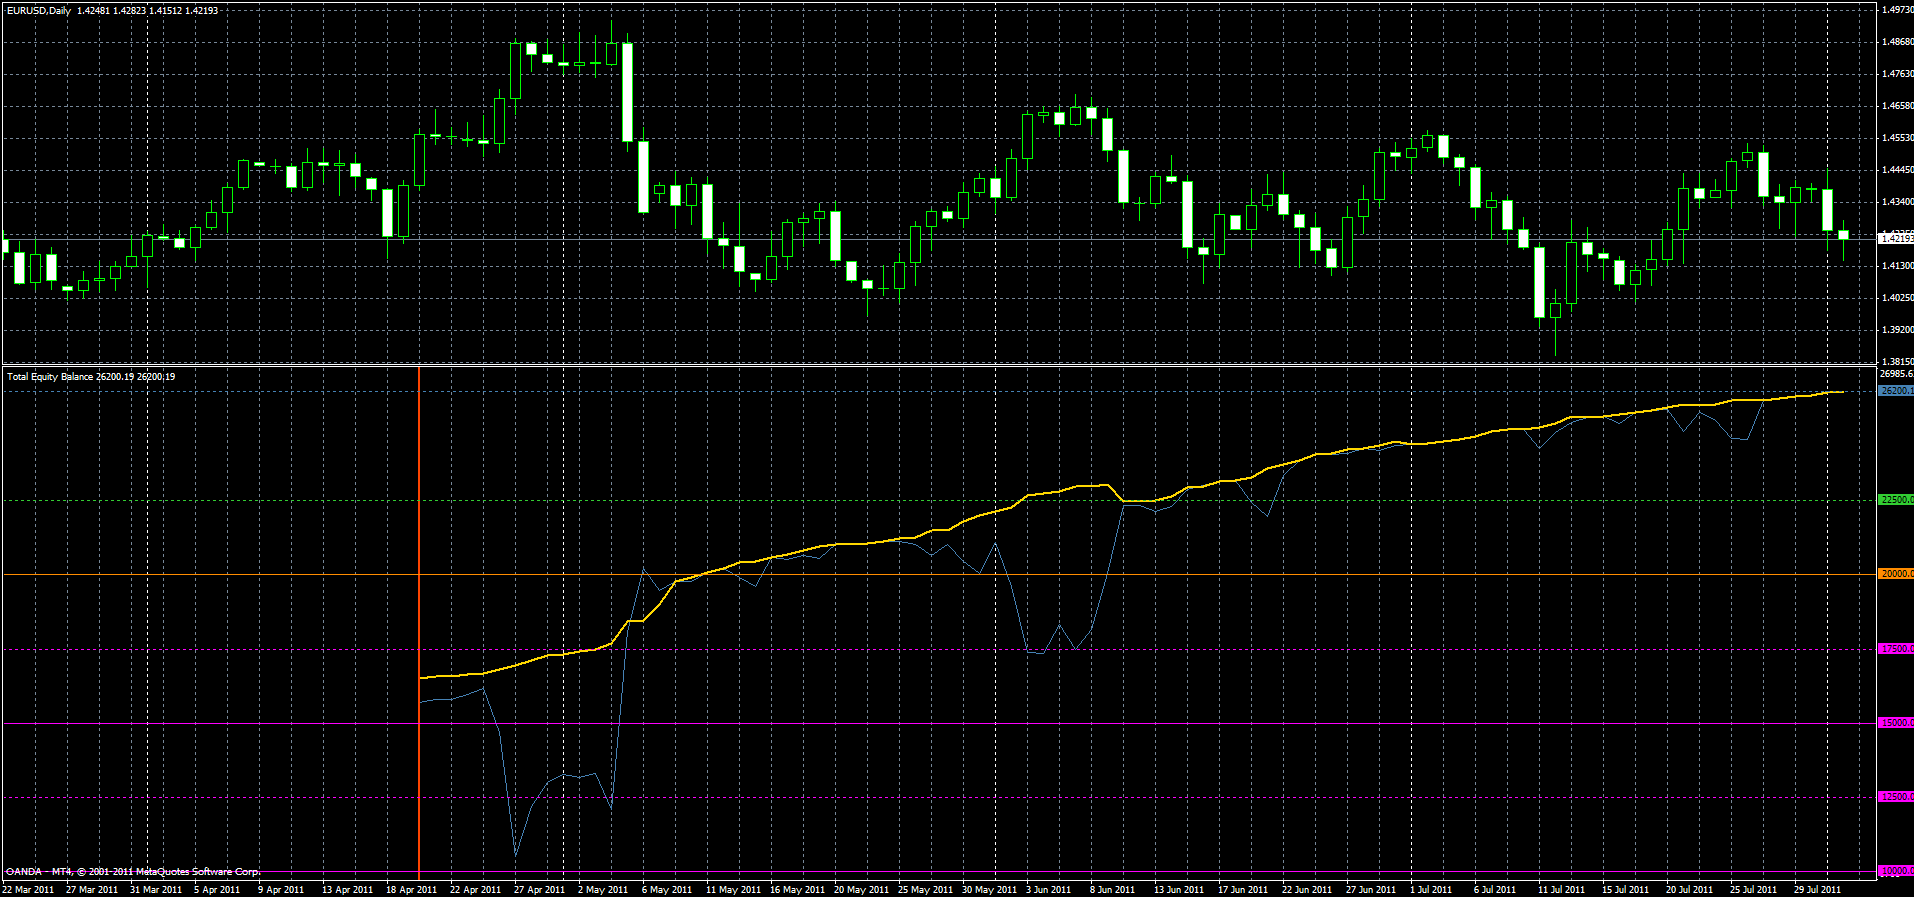Select the 6 Jul 2011 date label
The width and height of the screenshot is (1914, 897).
point(1495,890)
